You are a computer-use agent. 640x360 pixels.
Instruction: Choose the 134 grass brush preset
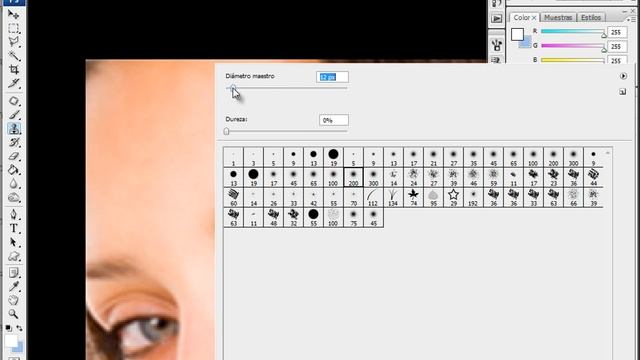pyautogui.click(x=393, y=197)
